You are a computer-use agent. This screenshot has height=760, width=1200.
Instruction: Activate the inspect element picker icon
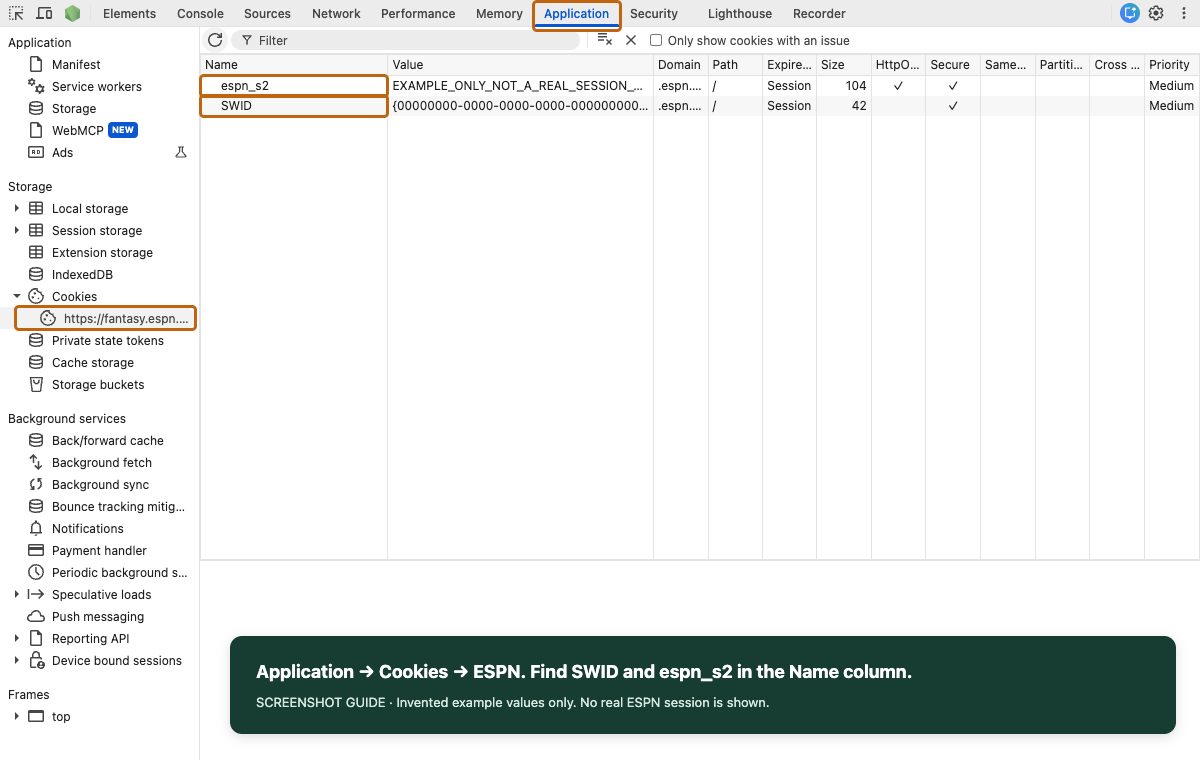(x=16, y=14)
